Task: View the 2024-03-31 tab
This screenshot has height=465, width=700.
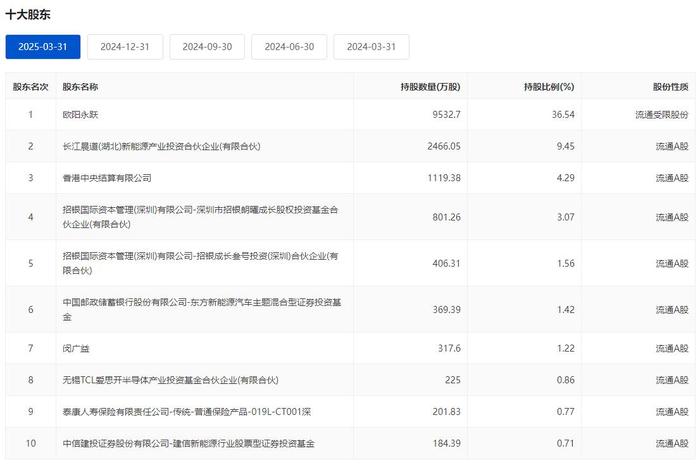Action: tap(371, 47)
